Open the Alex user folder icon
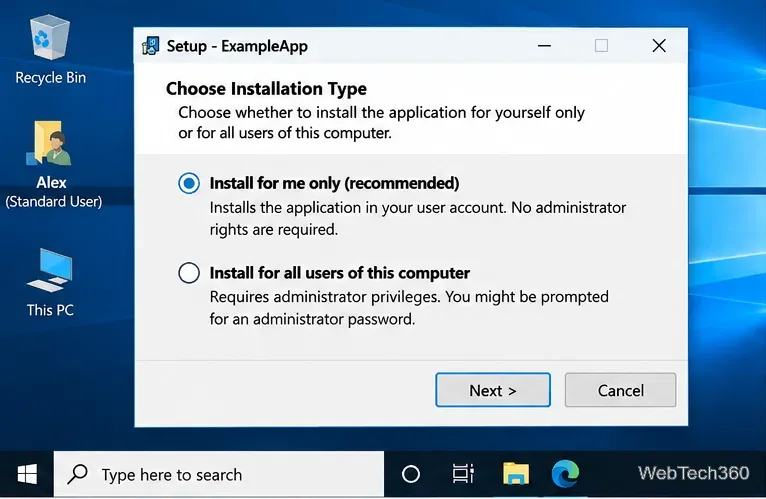 coord(50,143)
